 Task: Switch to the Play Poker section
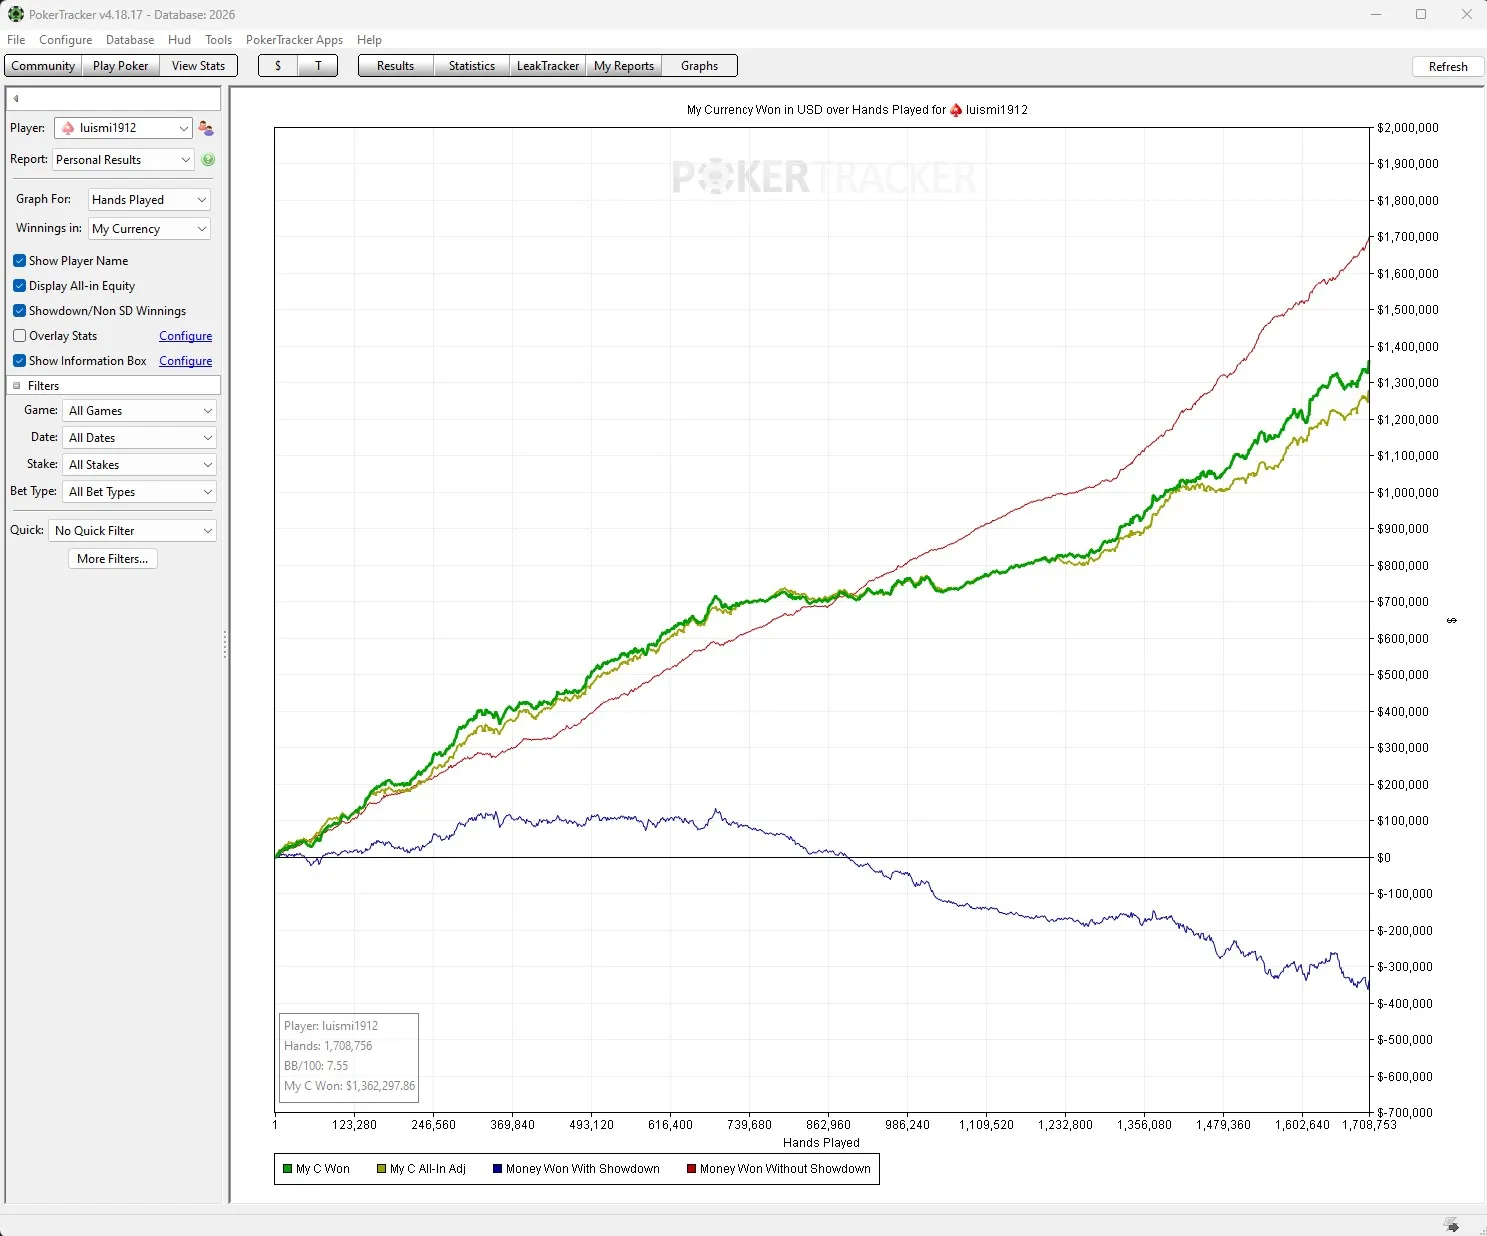click(x=121, y=66)
